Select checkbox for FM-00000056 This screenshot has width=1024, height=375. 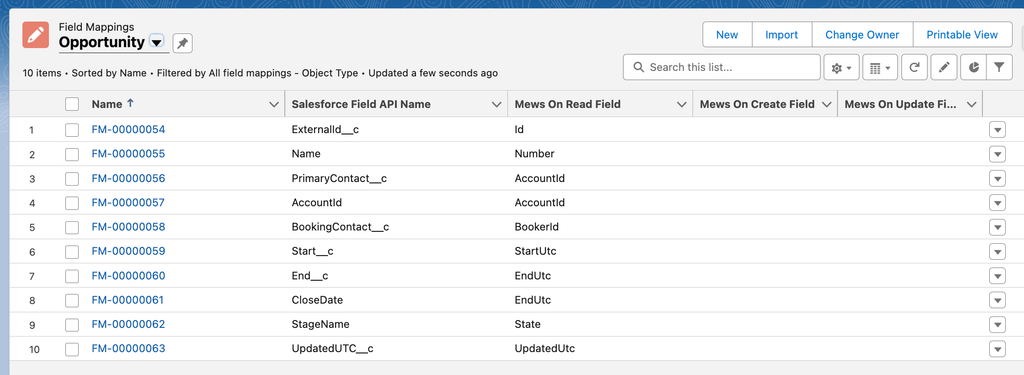coord(72,178)
